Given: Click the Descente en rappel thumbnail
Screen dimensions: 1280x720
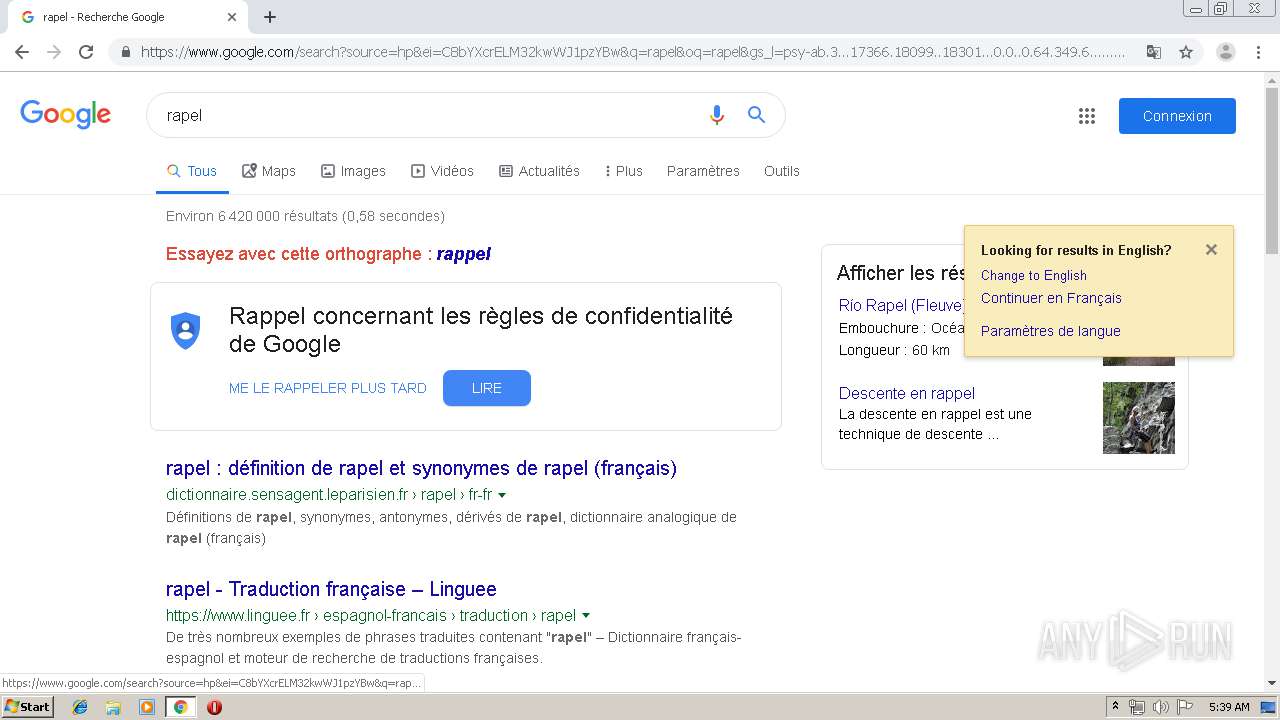Looking at the screenshot, I should coord(1139,418).
